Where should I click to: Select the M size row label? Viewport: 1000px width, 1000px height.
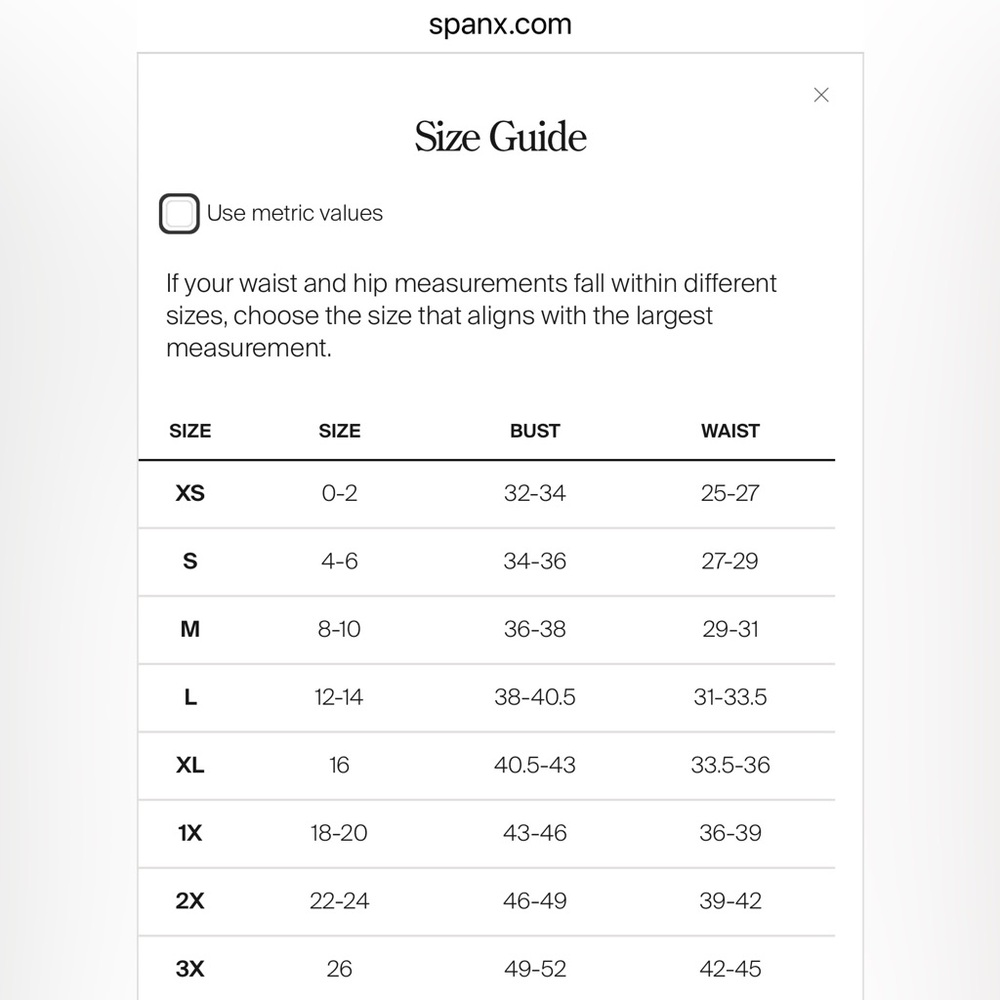190,629
